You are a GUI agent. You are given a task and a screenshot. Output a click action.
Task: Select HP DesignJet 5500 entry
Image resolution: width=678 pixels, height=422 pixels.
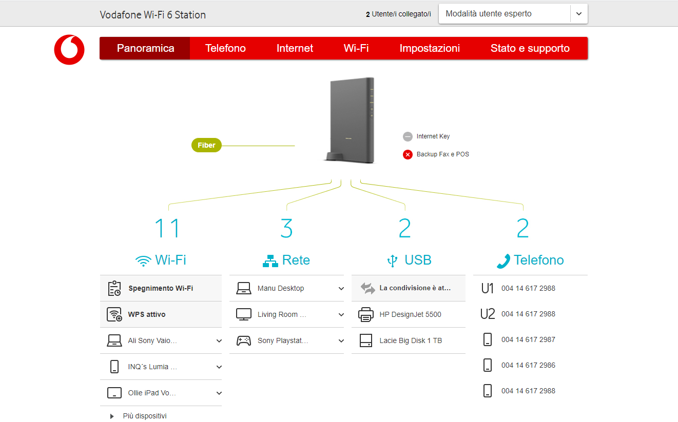click(409, 314)
